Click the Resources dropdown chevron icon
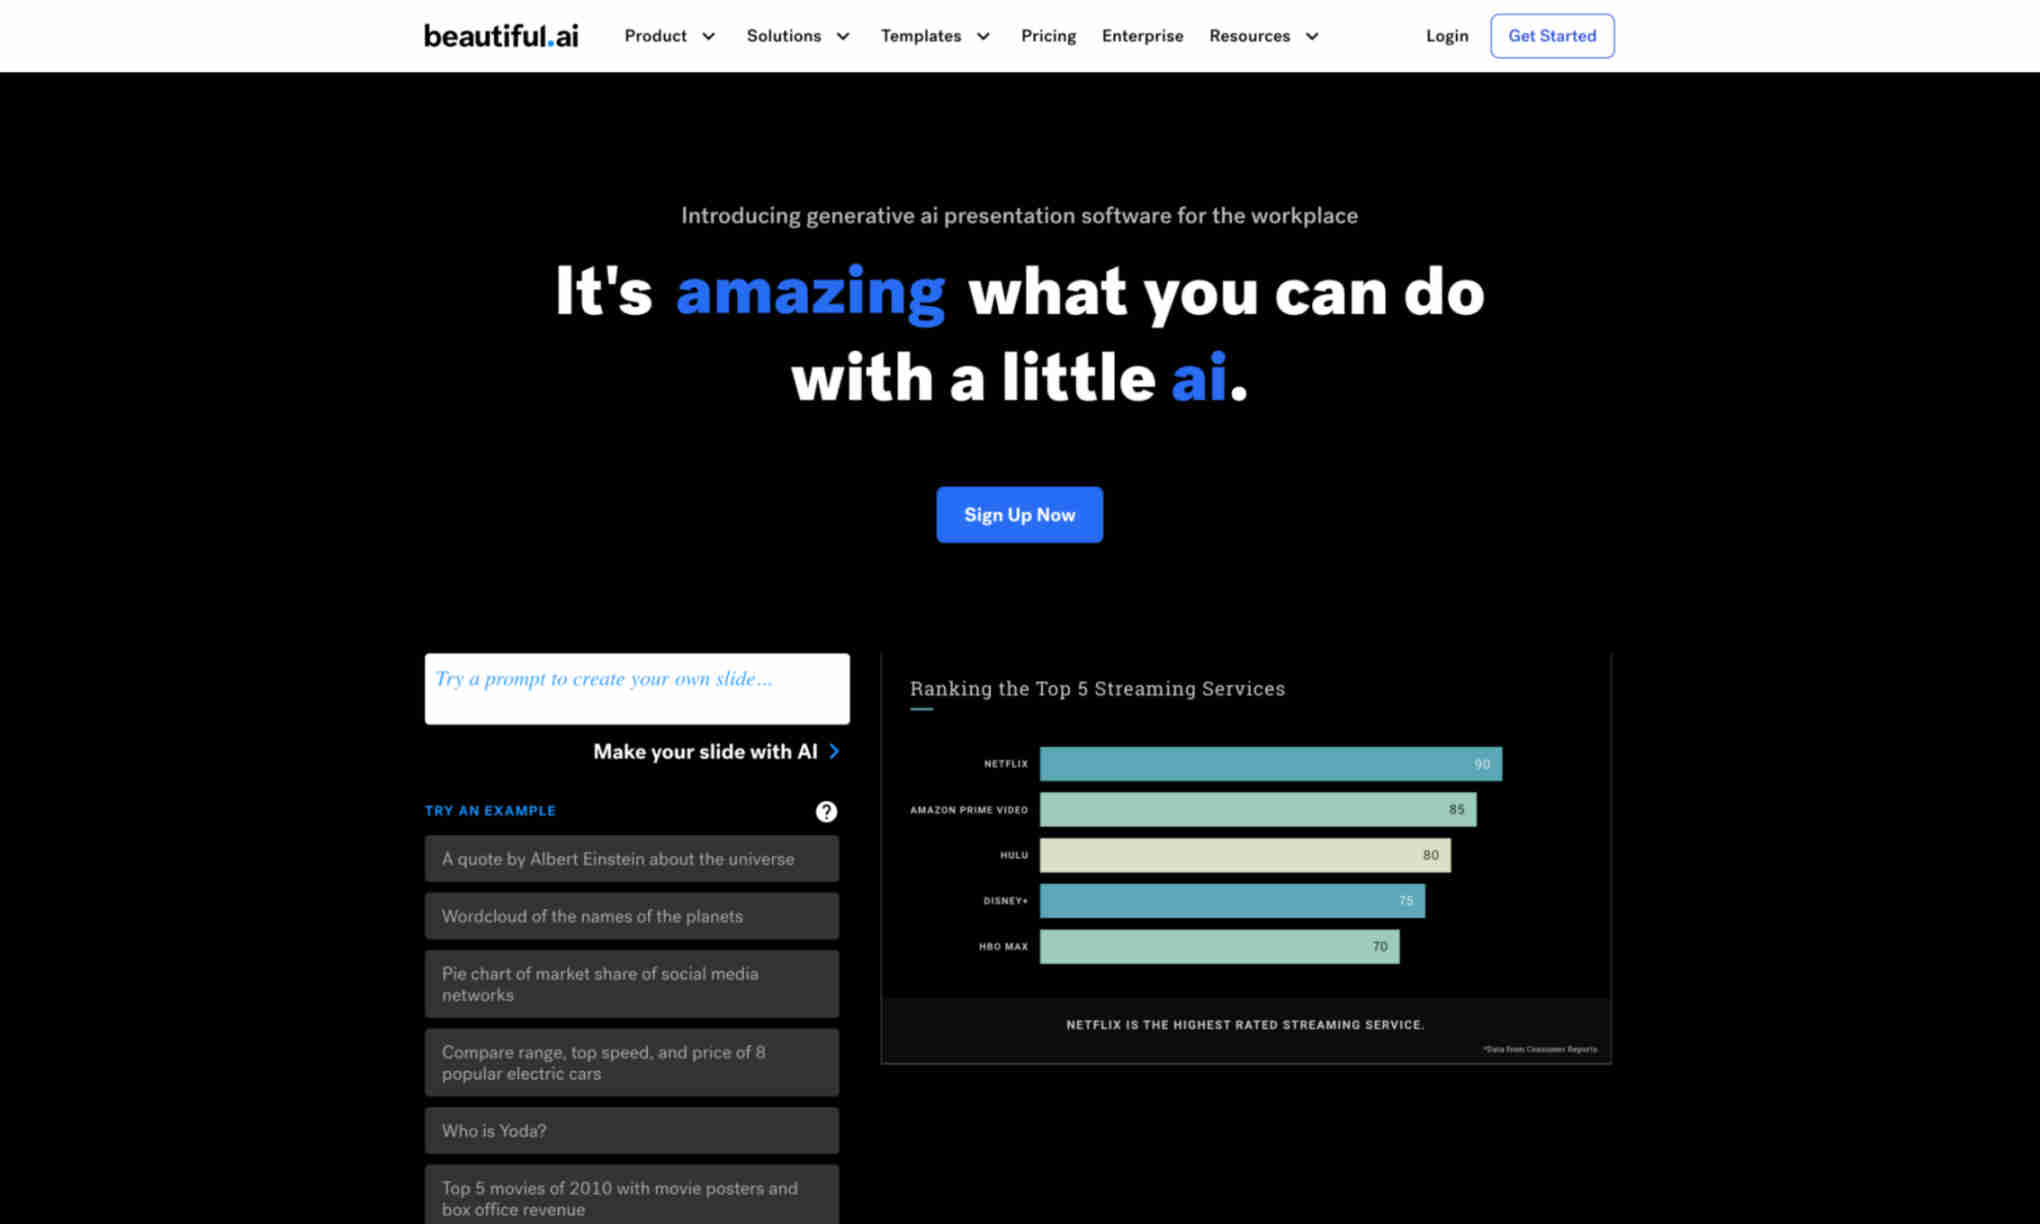The height and width of the screenshot is (1224, 2040). click(x=1311, y=35)
